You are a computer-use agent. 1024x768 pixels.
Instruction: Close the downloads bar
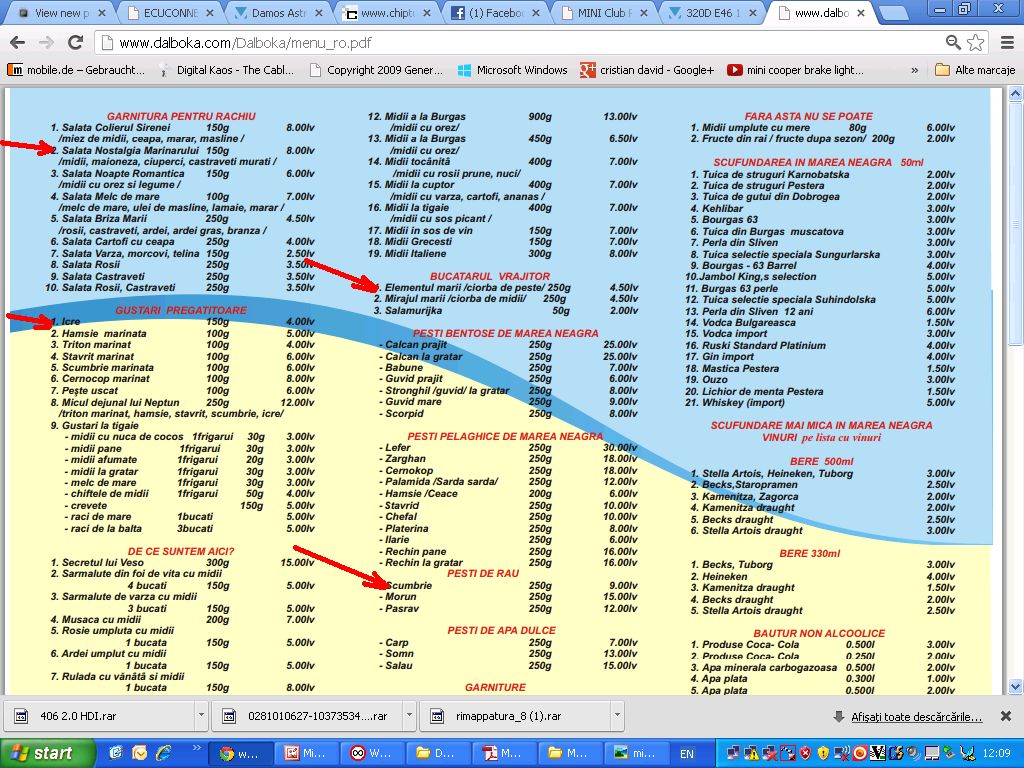click(x=1006, y=717)
